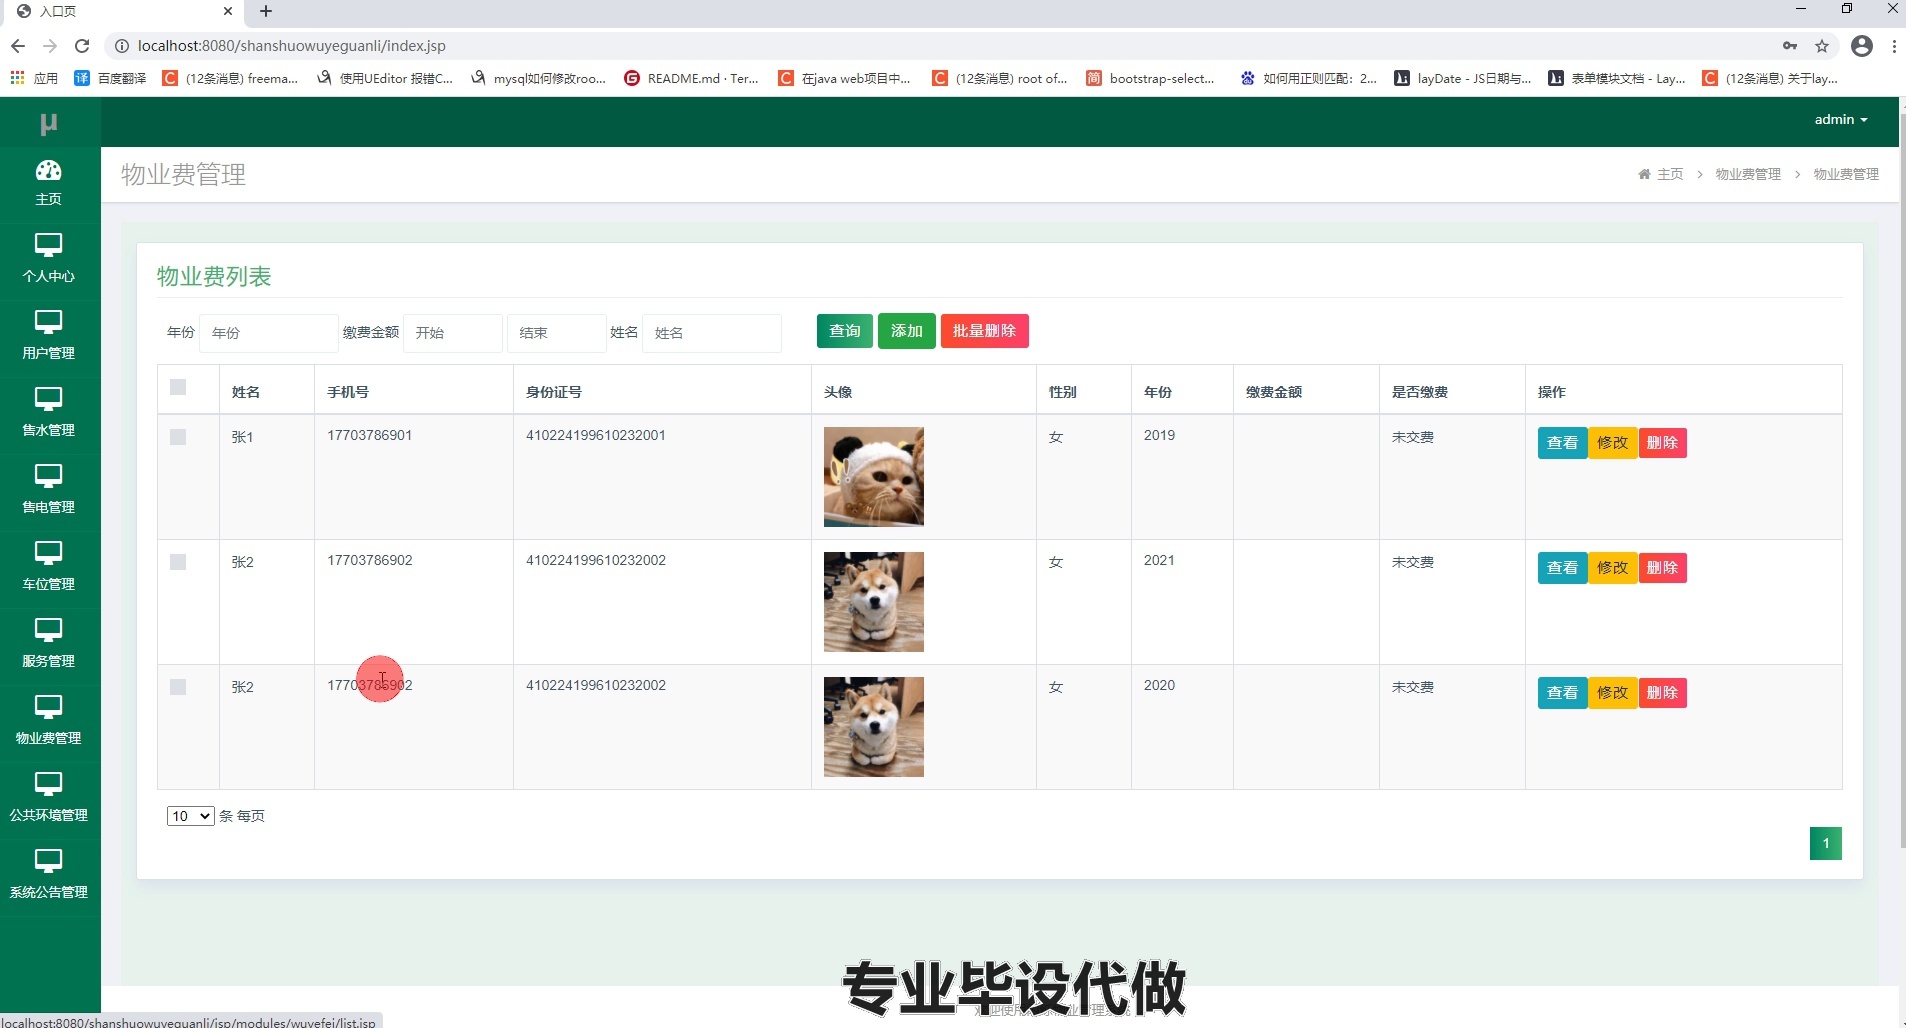View details for 张1 with 查看

coord(1562,443)
